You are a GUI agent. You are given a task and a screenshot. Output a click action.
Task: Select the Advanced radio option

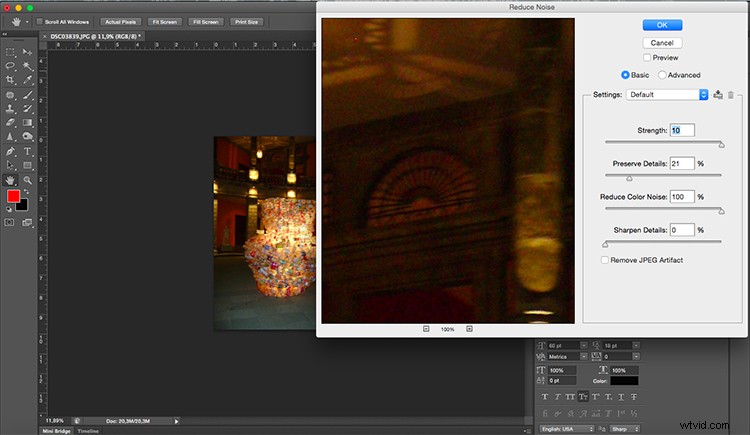tap(662, 75)
